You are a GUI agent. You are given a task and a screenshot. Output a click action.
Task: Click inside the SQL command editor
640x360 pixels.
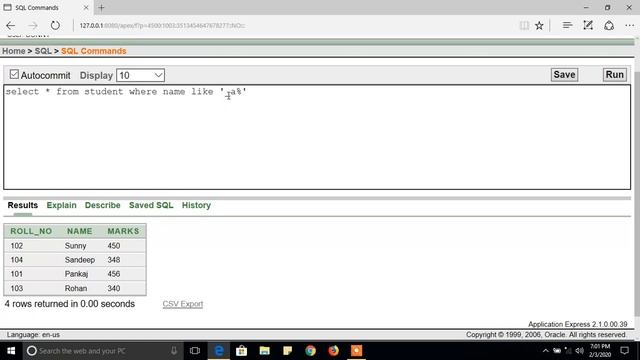317,137
